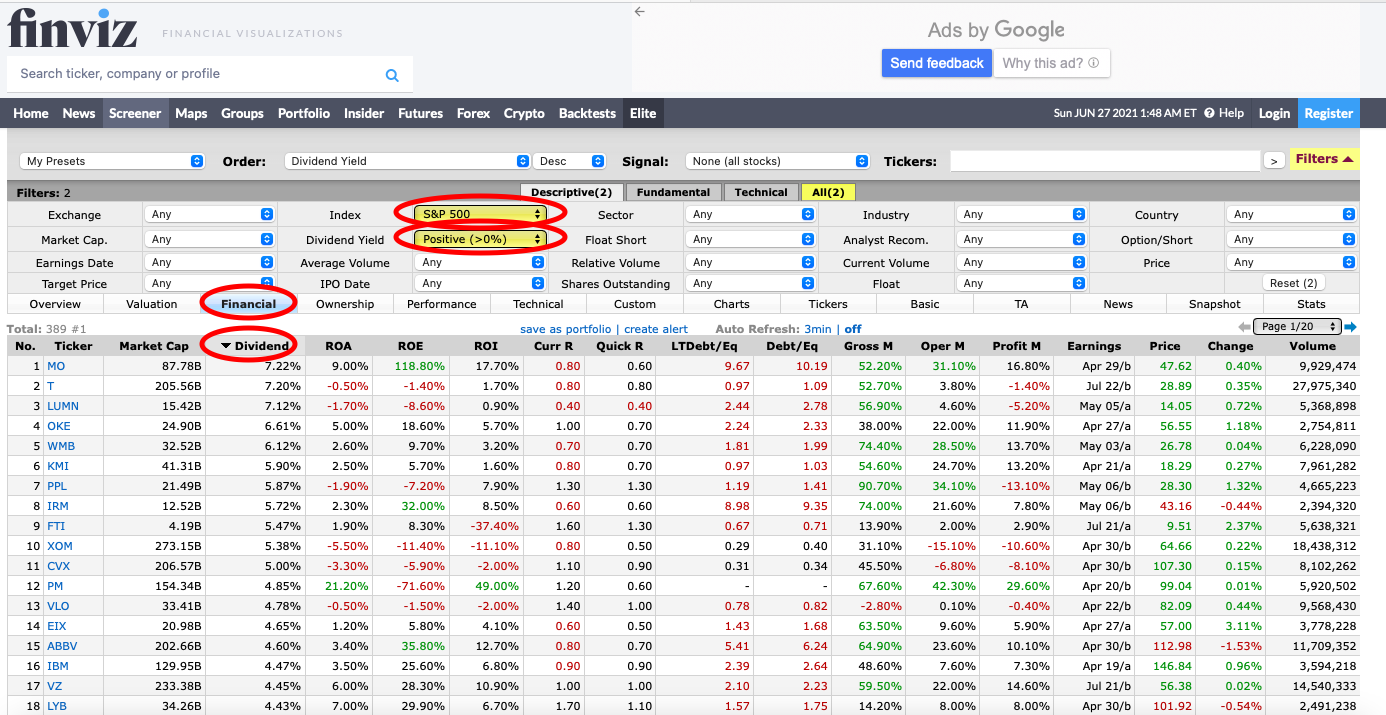Sort by the Market Cap column header

pos(154,346)
